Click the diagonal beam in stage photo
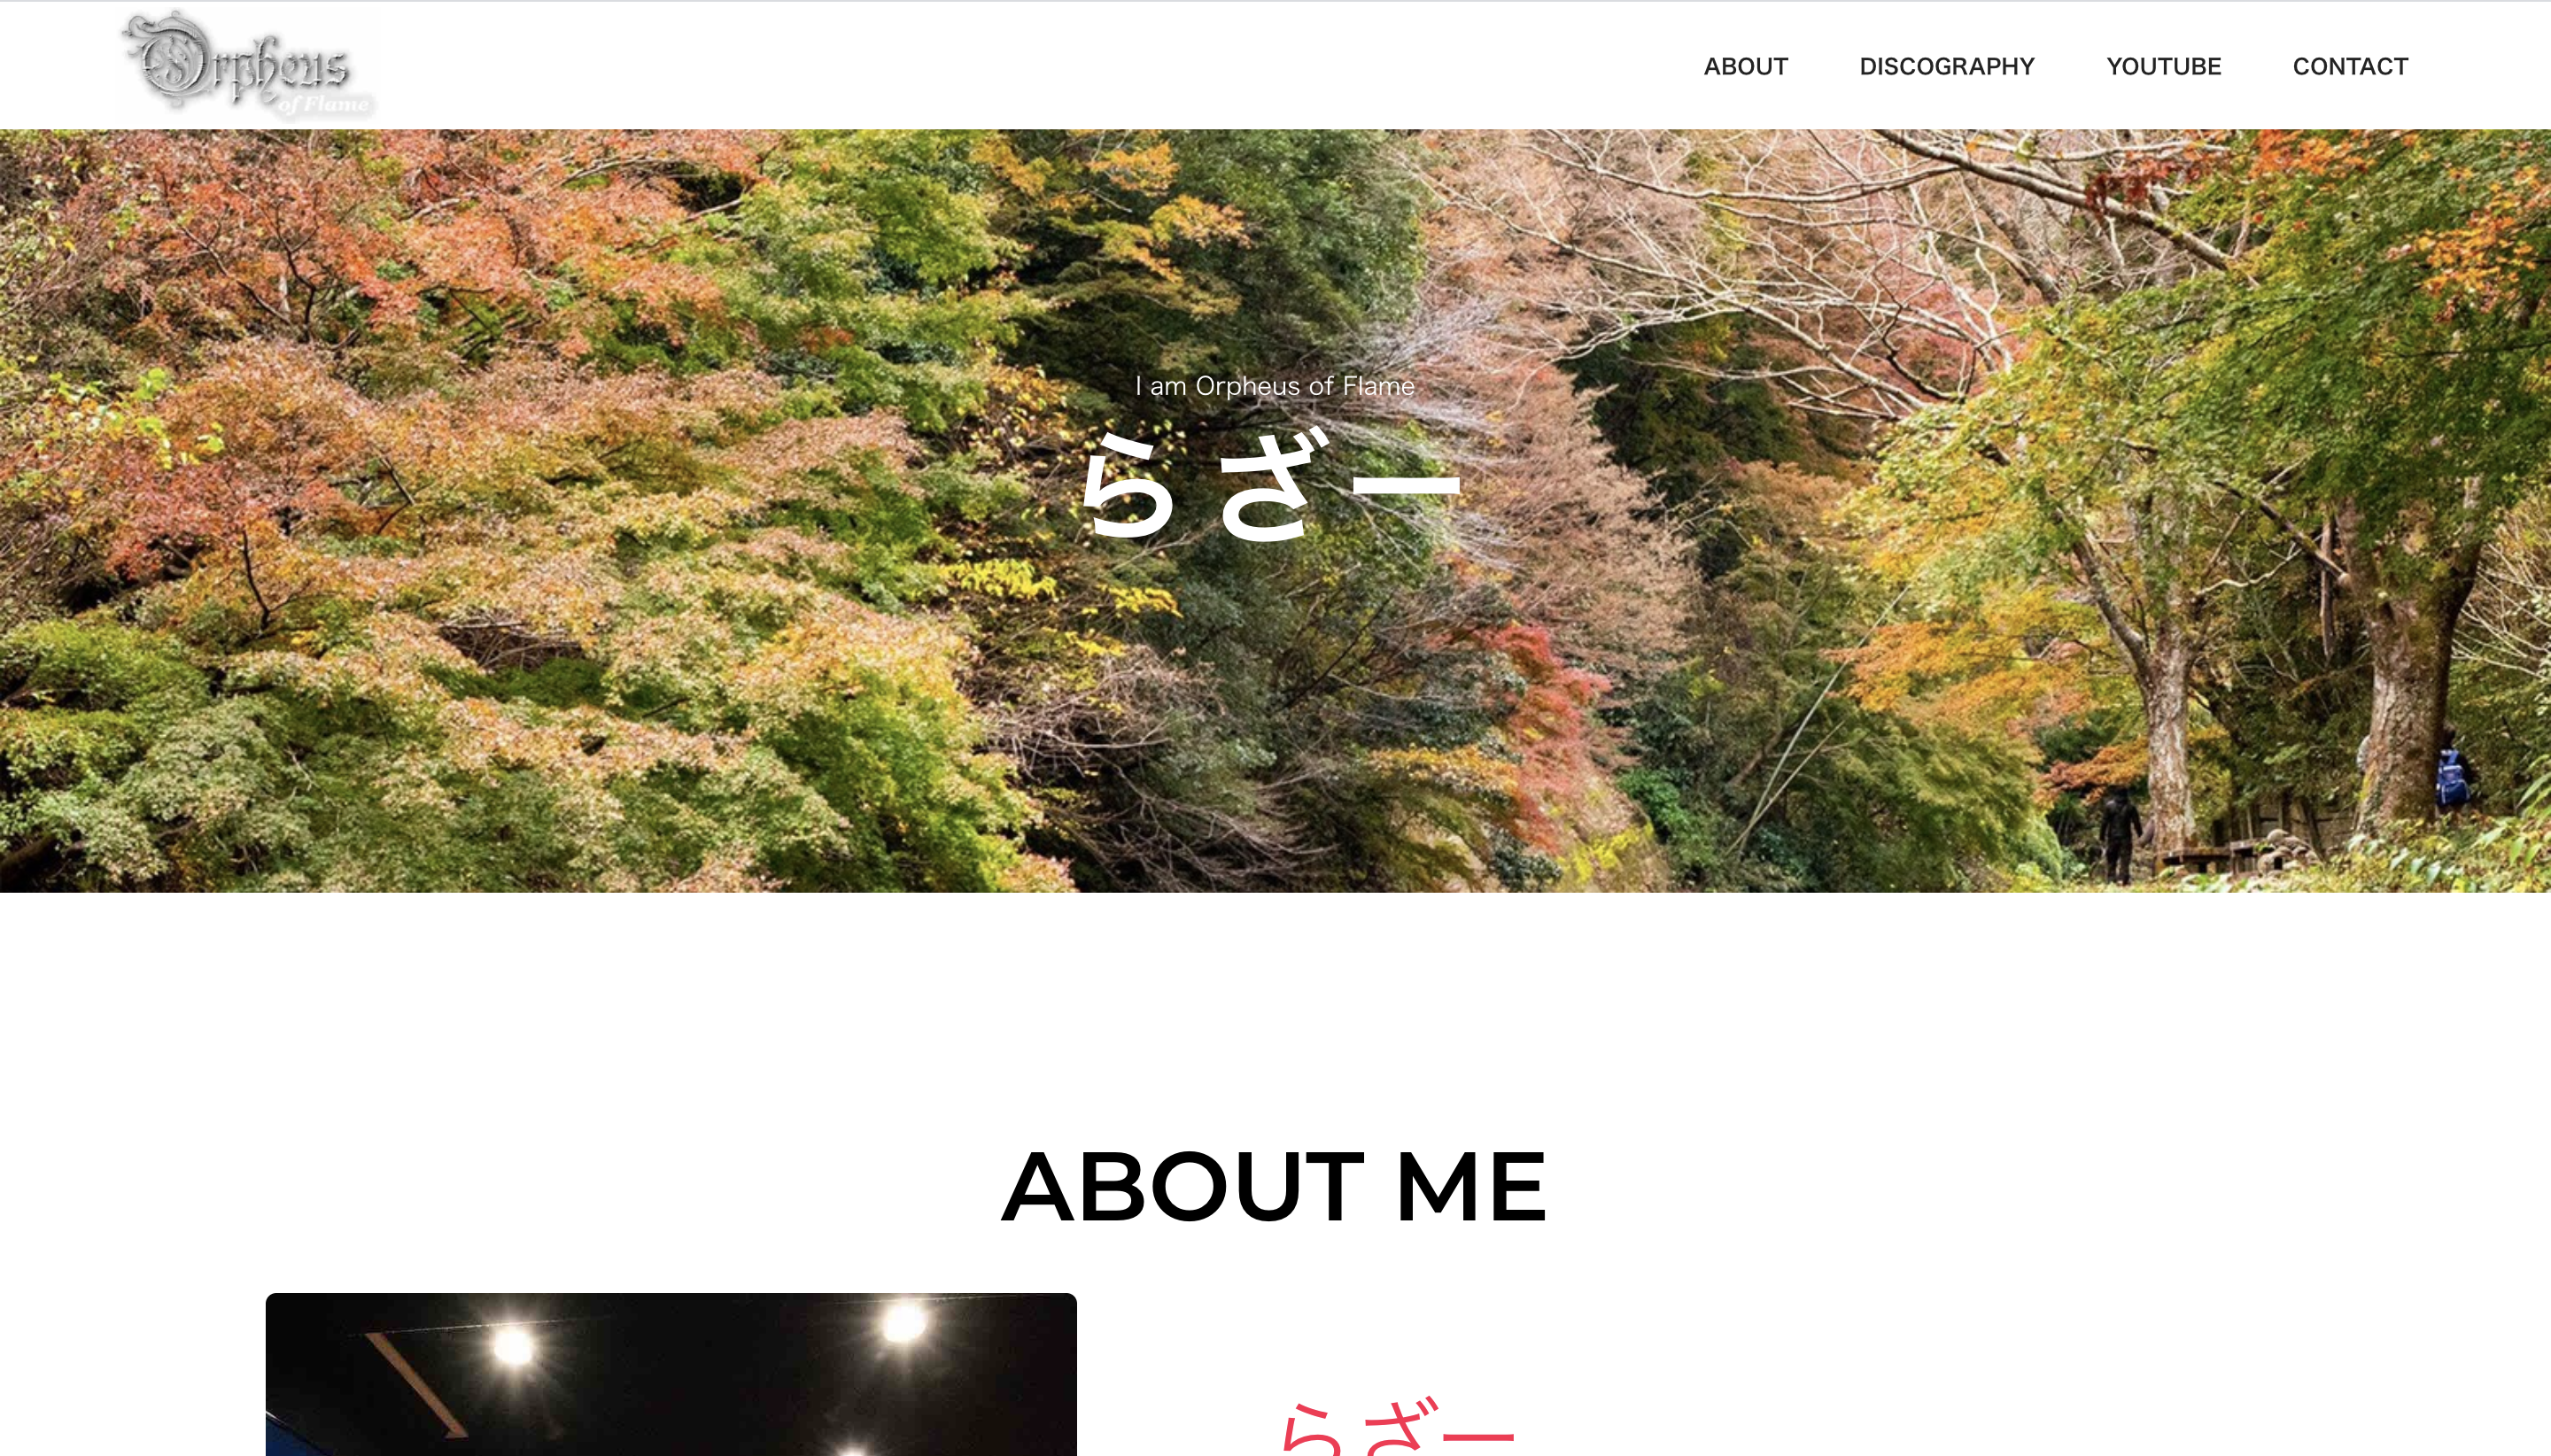The image size is (2551, 1456). click(415, 1383)
